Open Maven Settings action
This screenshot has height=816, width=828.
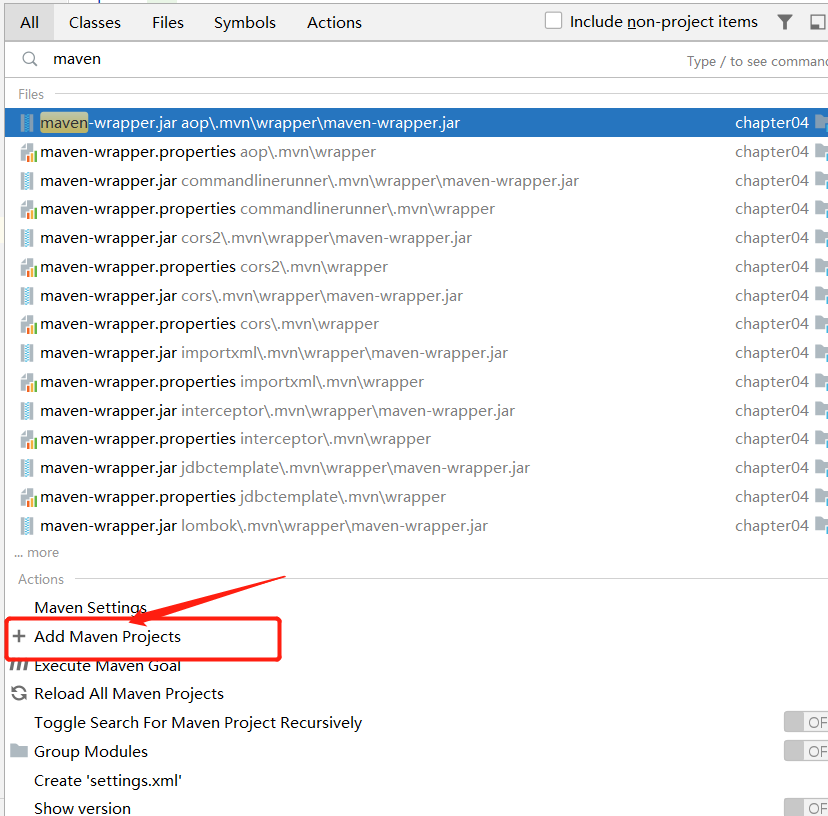point(90,607)
